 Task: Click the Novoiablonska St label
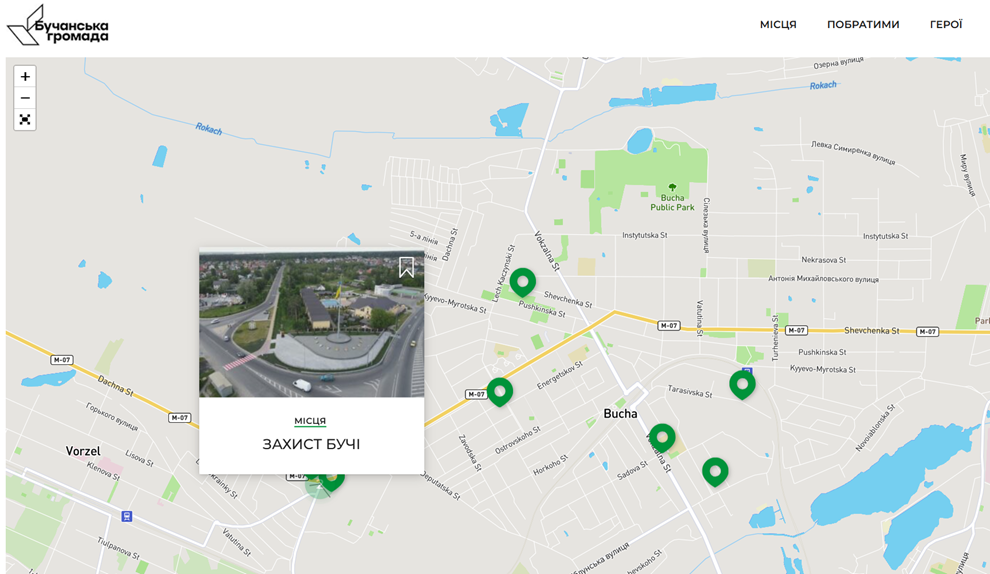pyautogui.click(x=876, y=428)
